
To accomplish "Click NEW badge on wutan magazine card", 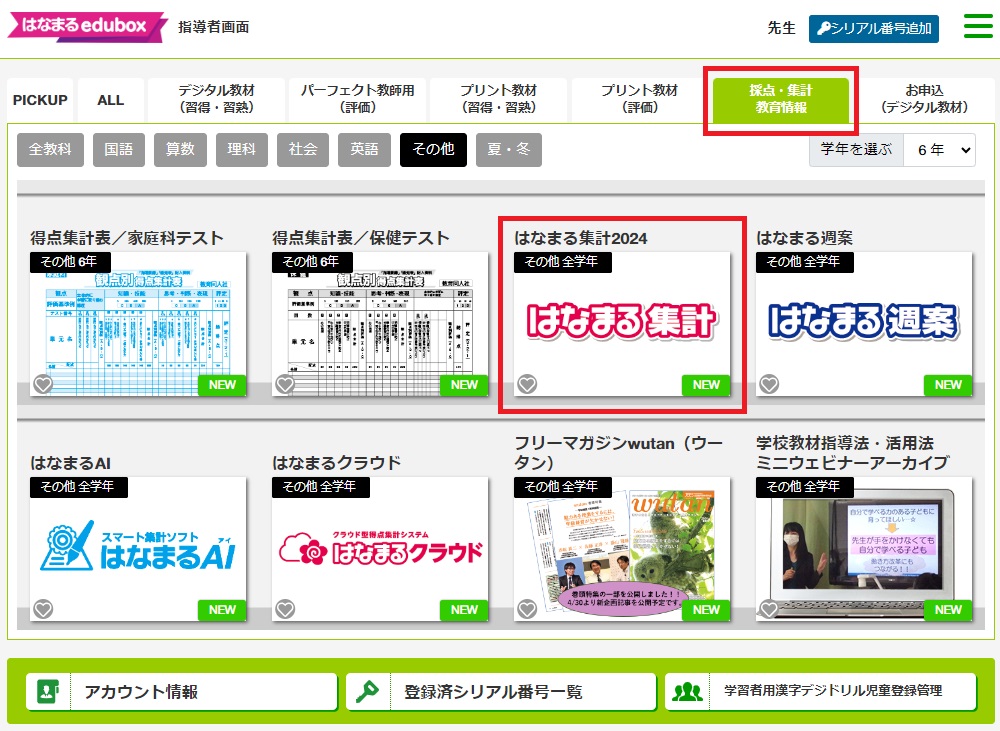I will [x=706, y=610].
